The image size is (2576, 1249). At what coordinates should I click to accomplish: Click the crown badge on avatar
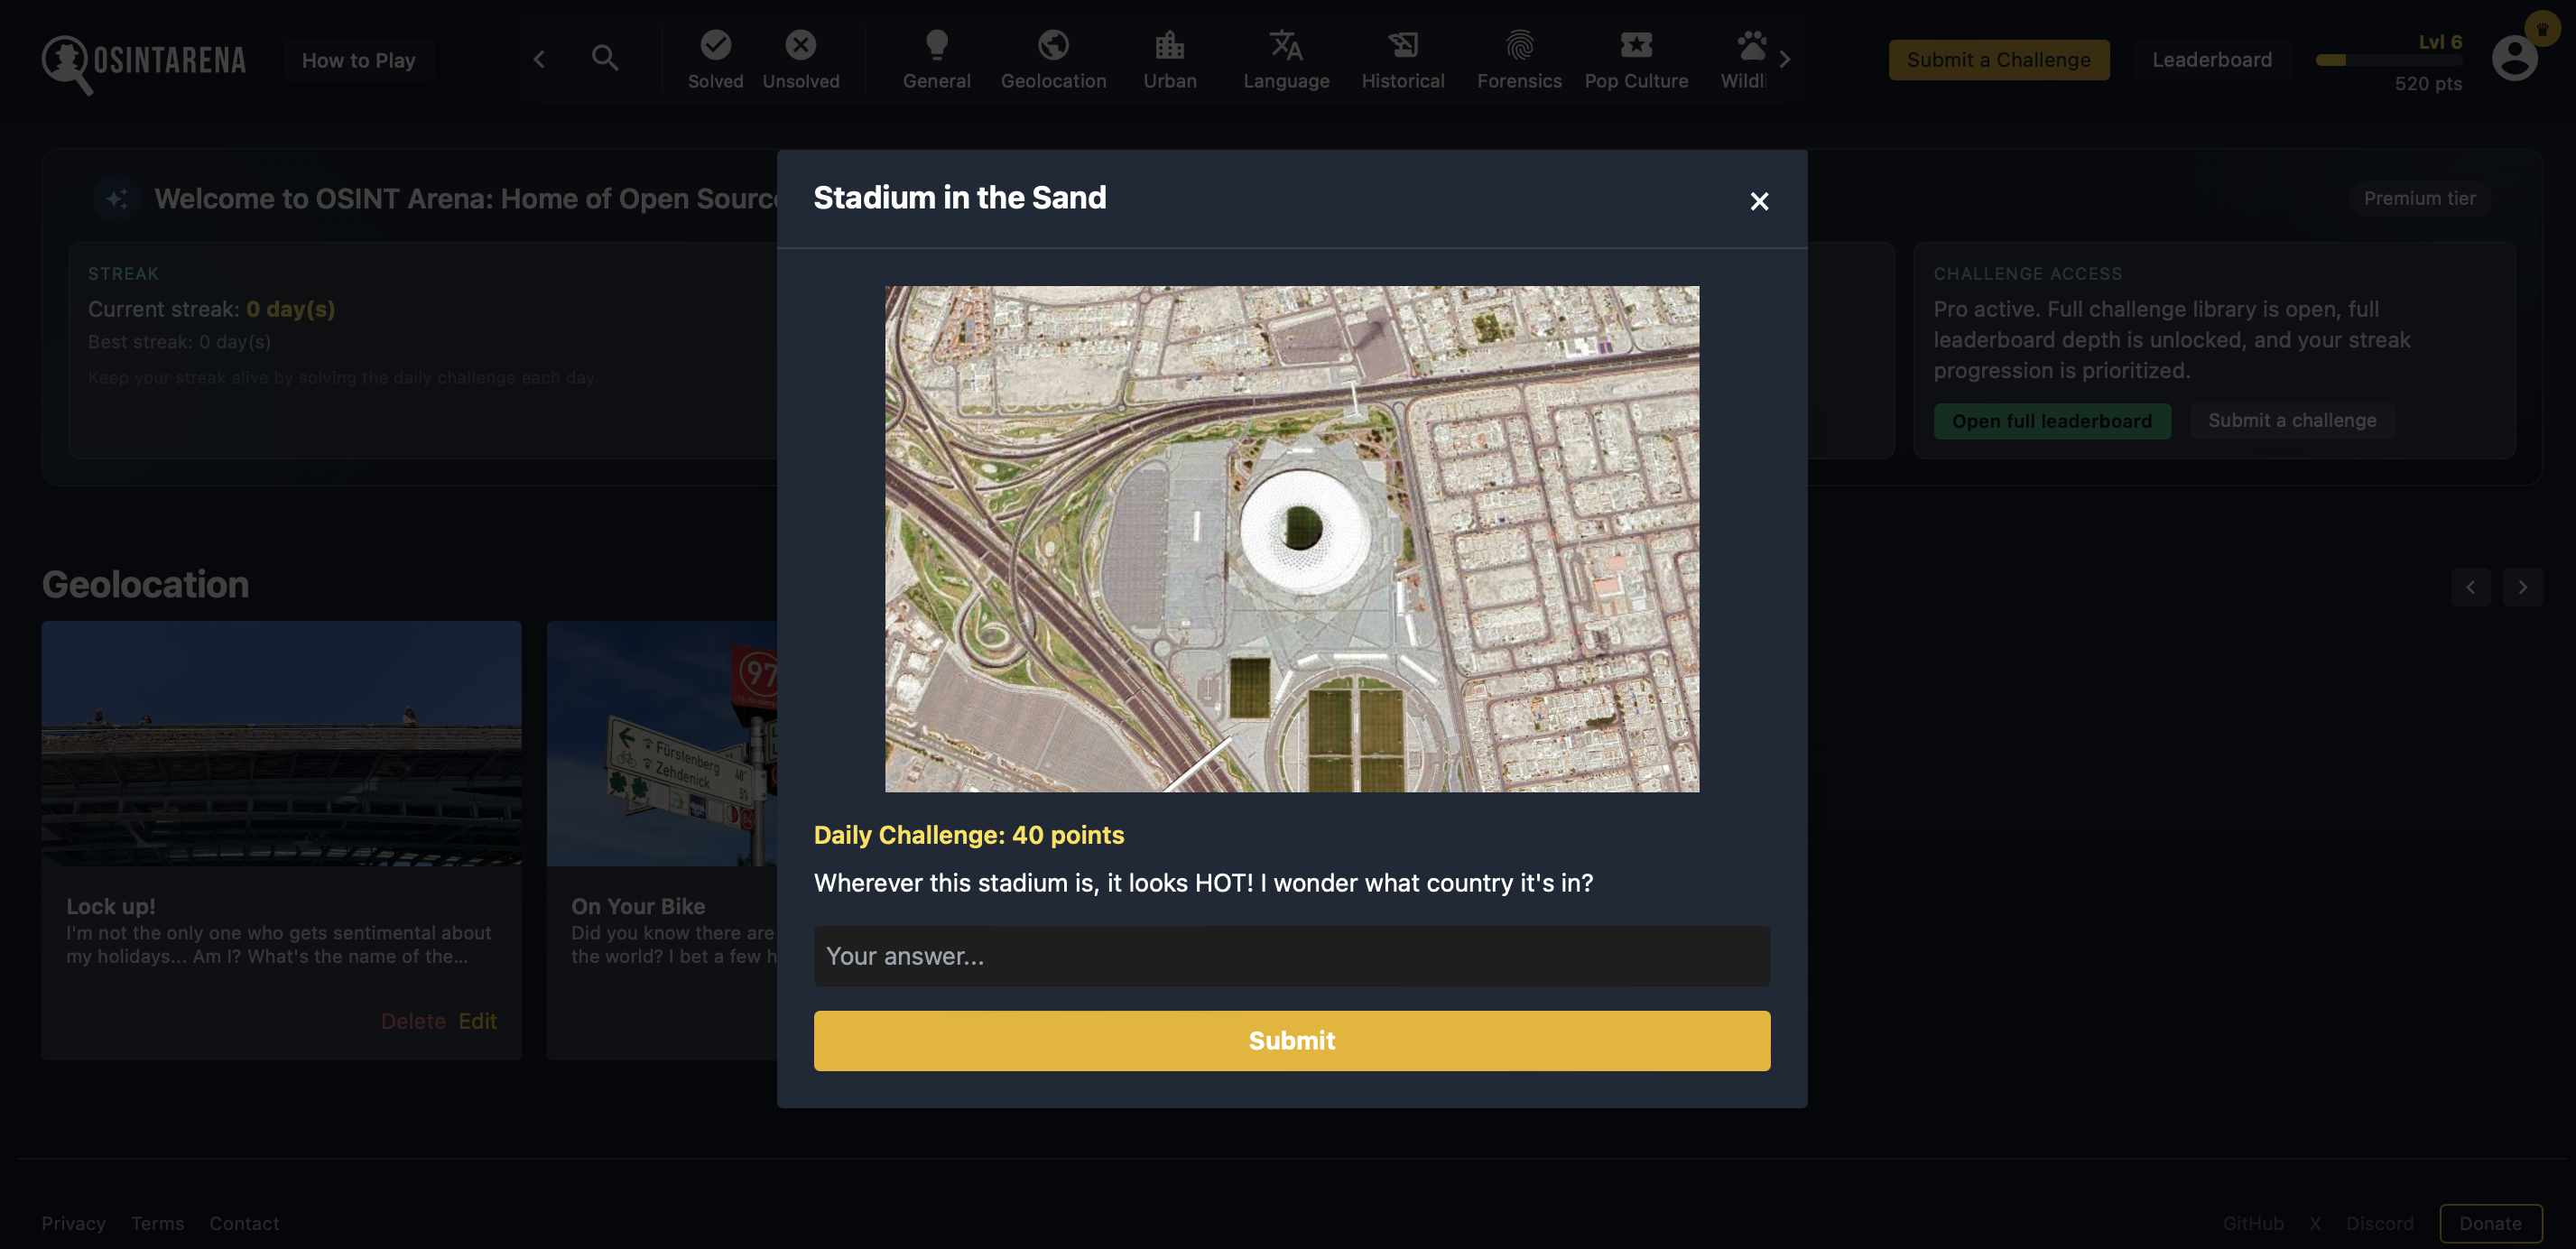coord(2541,29)
